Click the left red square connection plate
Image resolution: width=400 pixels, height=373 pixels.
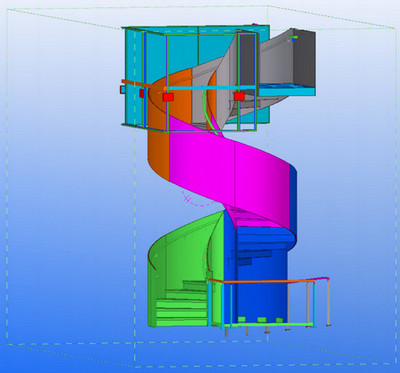pyautogui.click(x=168, y=97)
